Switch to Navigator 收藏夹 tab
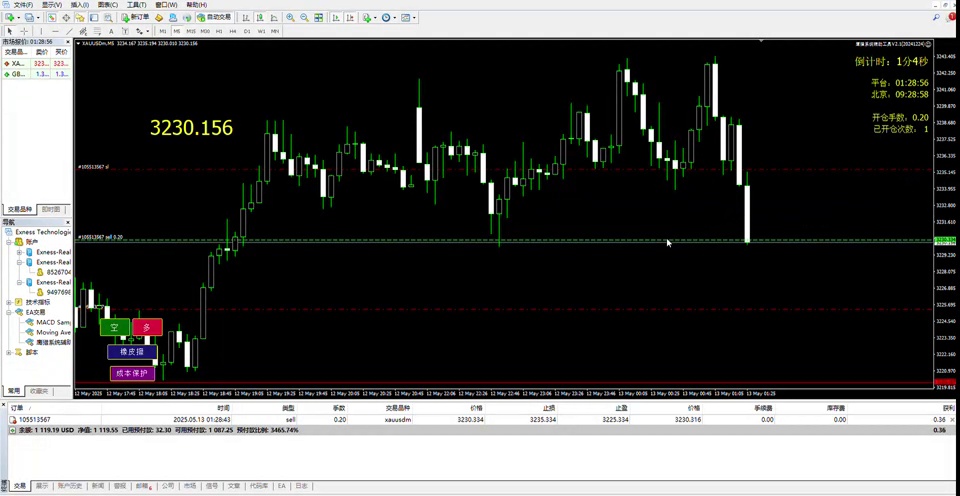 40,391
